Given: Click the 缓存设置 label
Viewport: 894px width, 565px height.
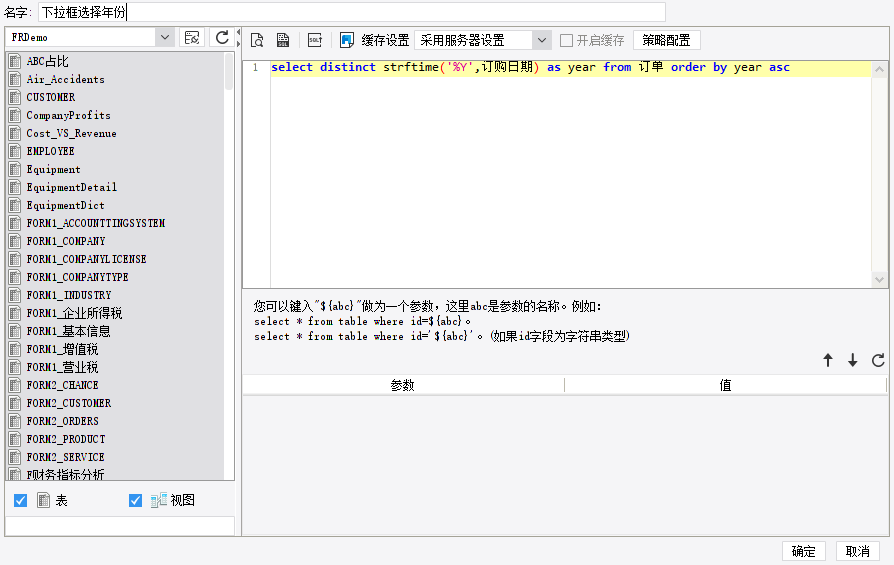Looking at the screenshot, I should pyautogui.click(x=385, y=40).
